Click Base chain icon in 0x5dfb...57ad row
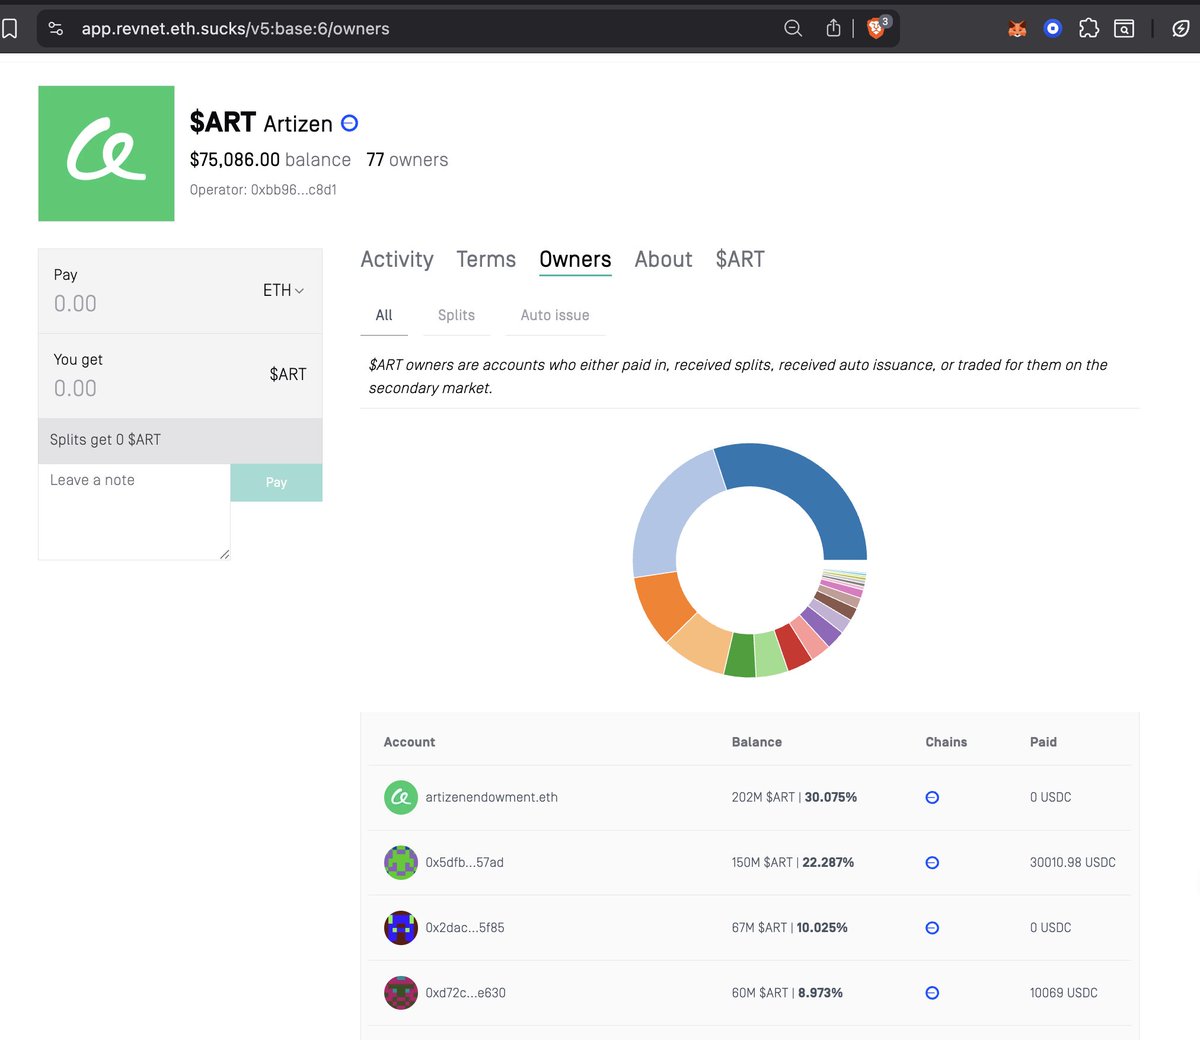 tap(932, 863)
